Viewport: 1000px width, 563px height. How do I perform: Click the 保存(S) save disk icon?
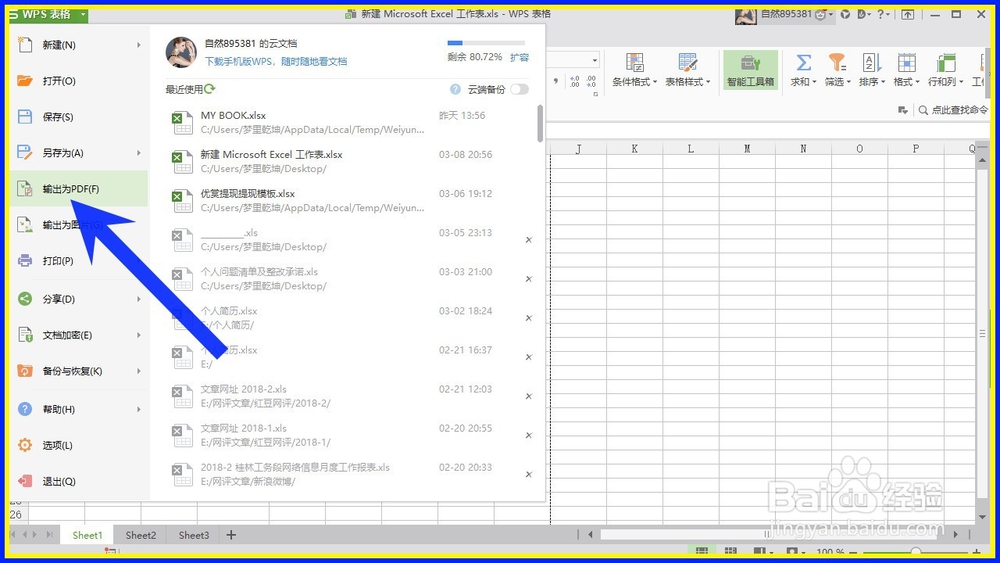(x=25, y=117)
